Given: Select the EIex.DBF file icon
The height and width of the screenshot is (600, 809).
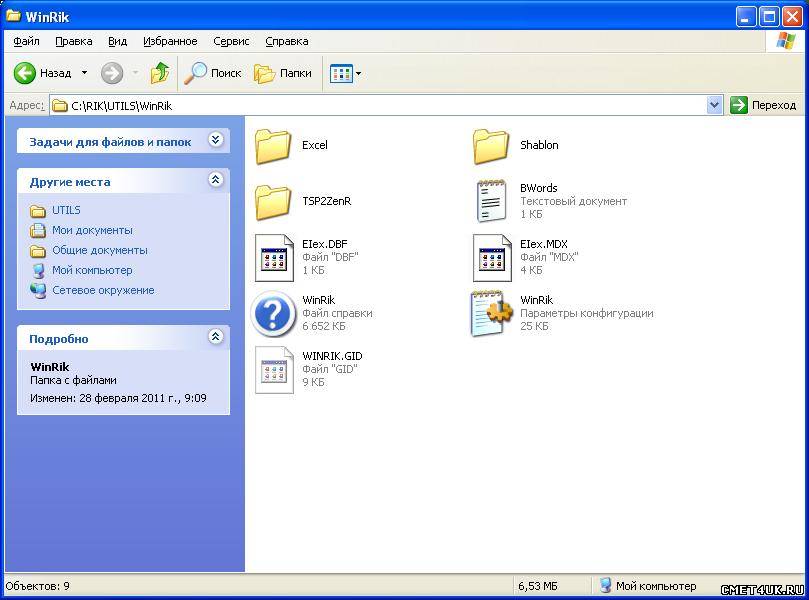Looking at the screenshot, I should (274, 257).
